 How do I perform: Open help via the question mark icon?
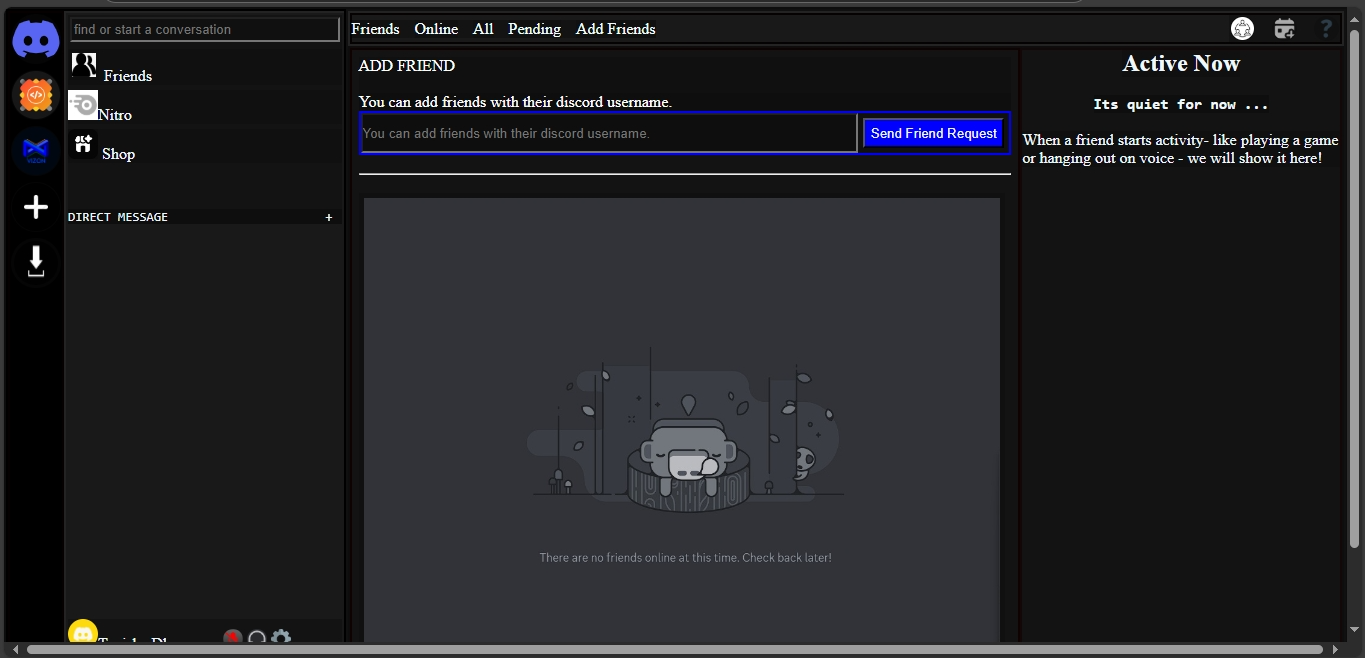pyautogui.click(x=1327, y=29)
